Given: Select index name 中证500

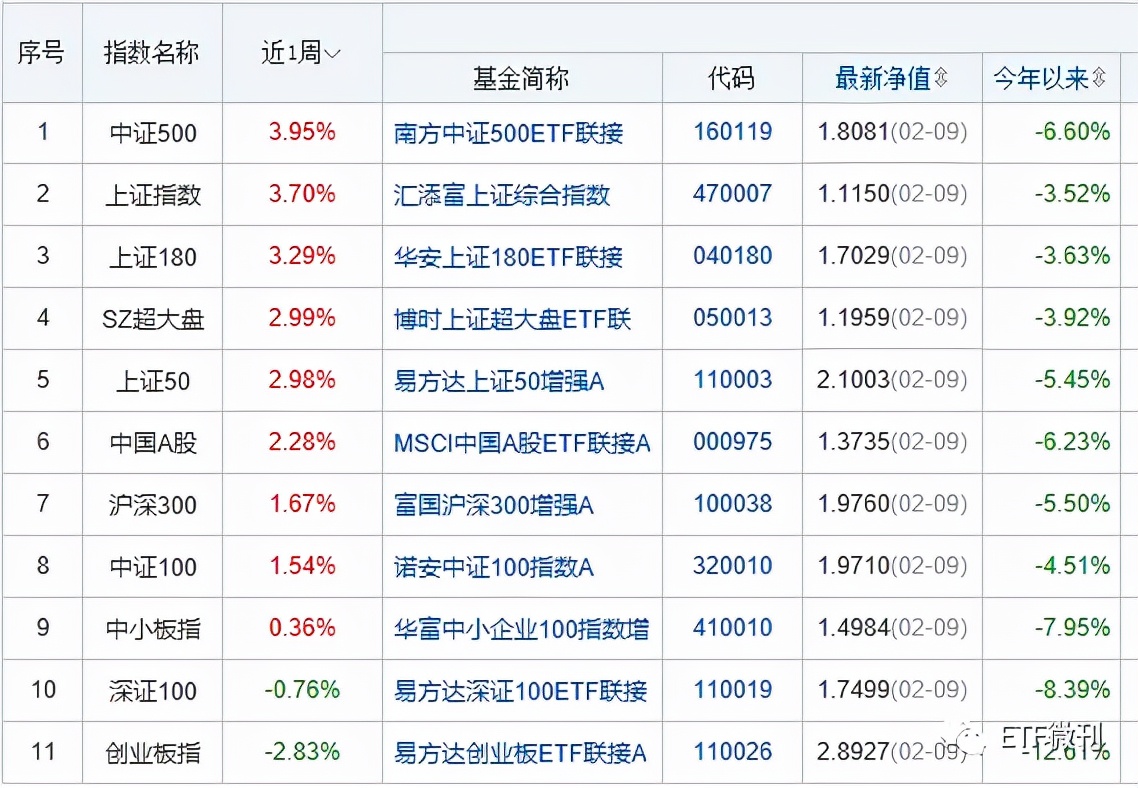Looking at the screenshot, I should pos(153,134).
